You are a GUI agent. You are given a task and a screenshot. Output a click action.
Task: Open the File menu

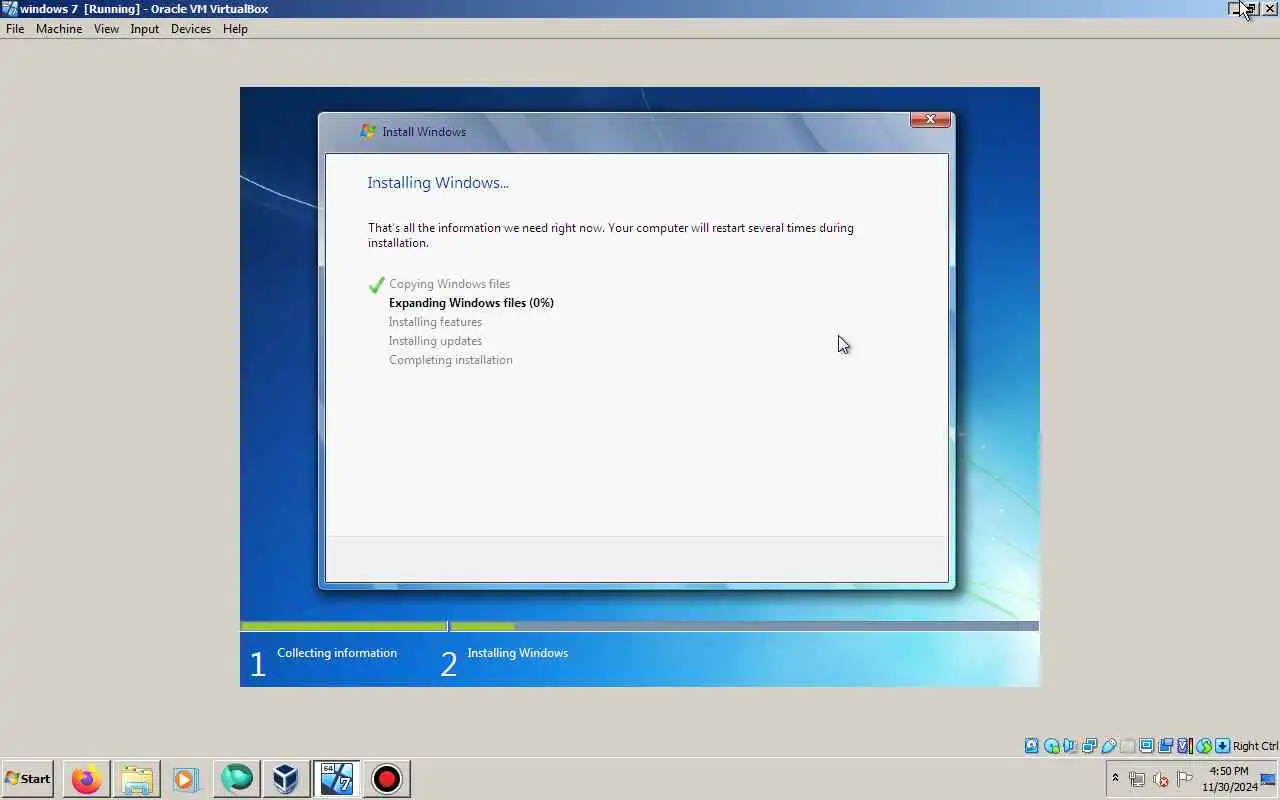click(x=15, y=29)
